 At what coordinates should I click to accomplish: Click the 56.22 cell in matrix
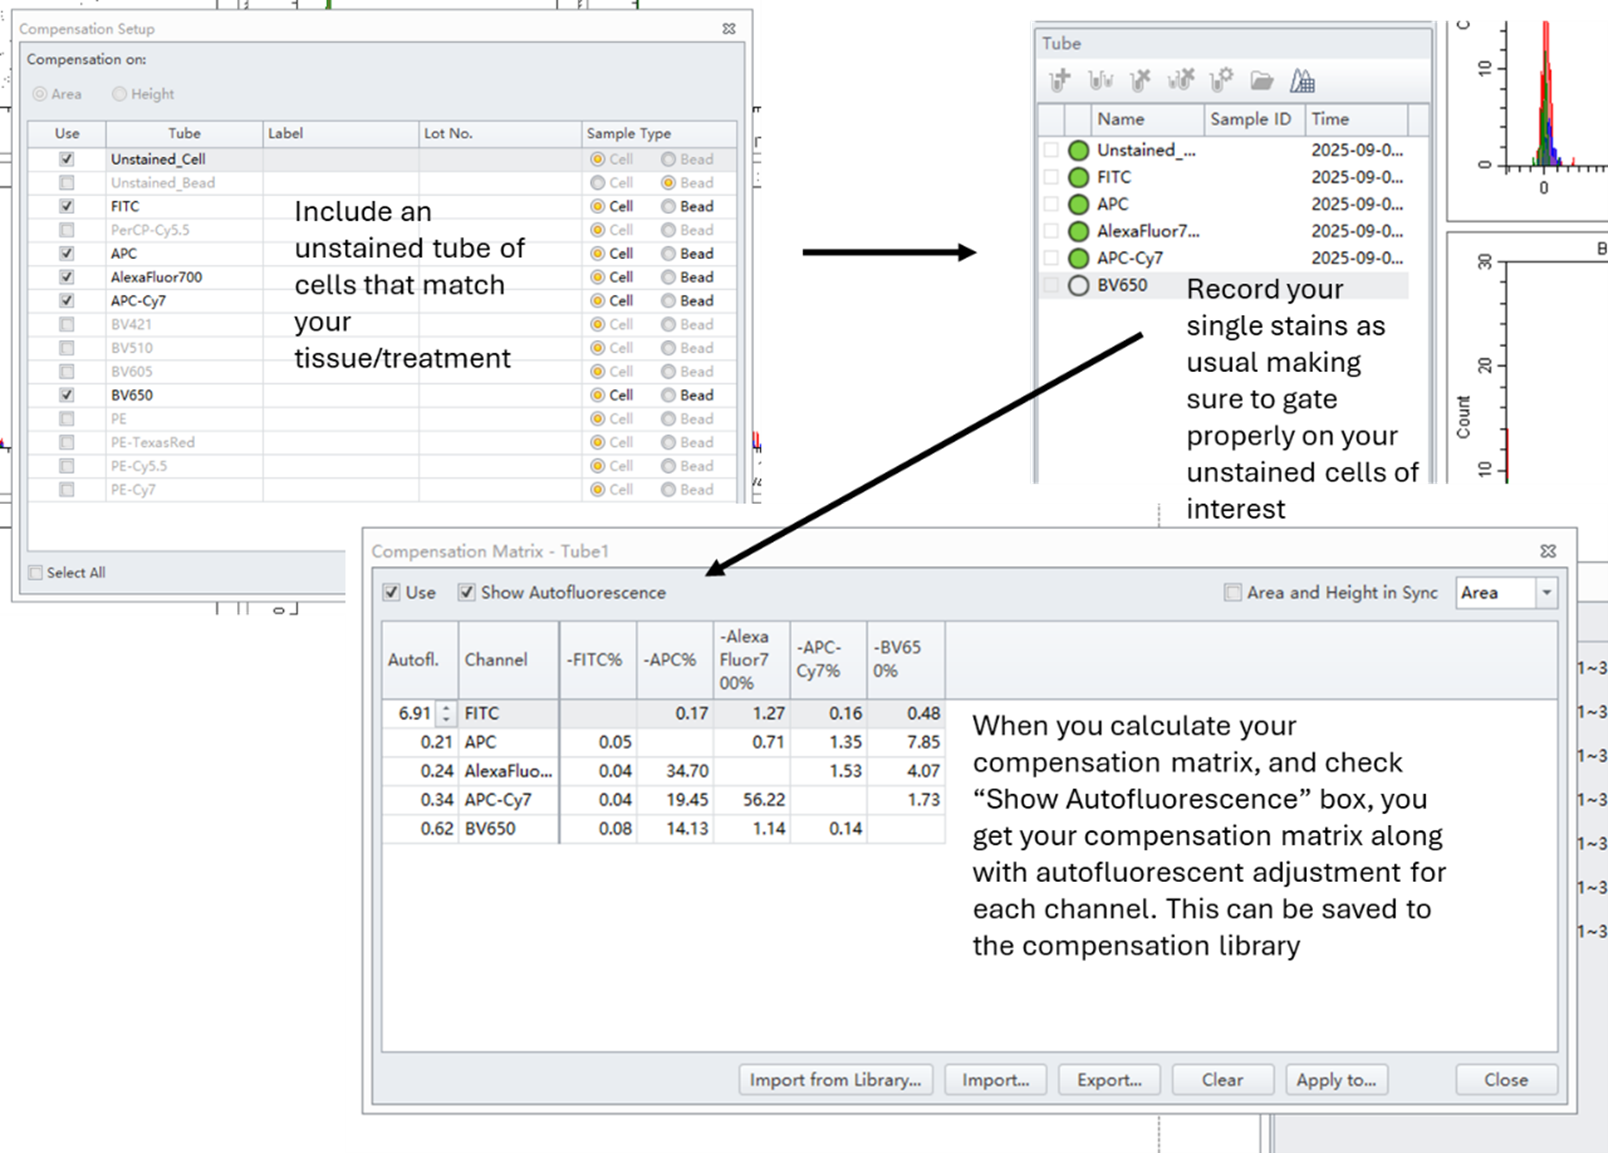(x=752, y=800)
